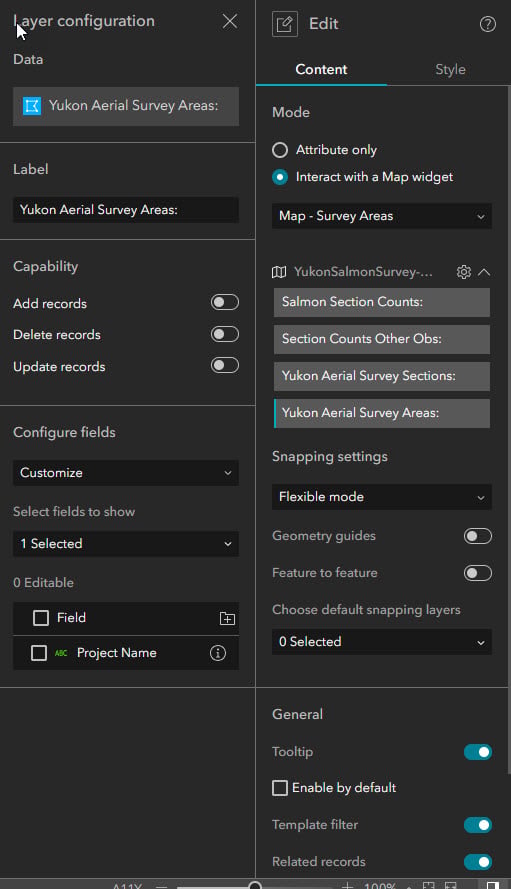The height and width of the screenshot is (889, 511).
Task: Click the add group folder icon beside Field
Action: [x=227, y=618]
